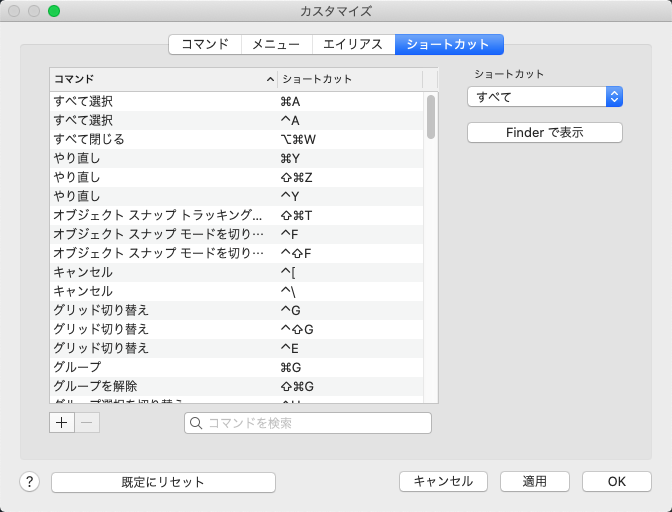Click the コマンドを検索 search field
The height and width of the screenshot is (512, 672).
click(x=308, y=423)
